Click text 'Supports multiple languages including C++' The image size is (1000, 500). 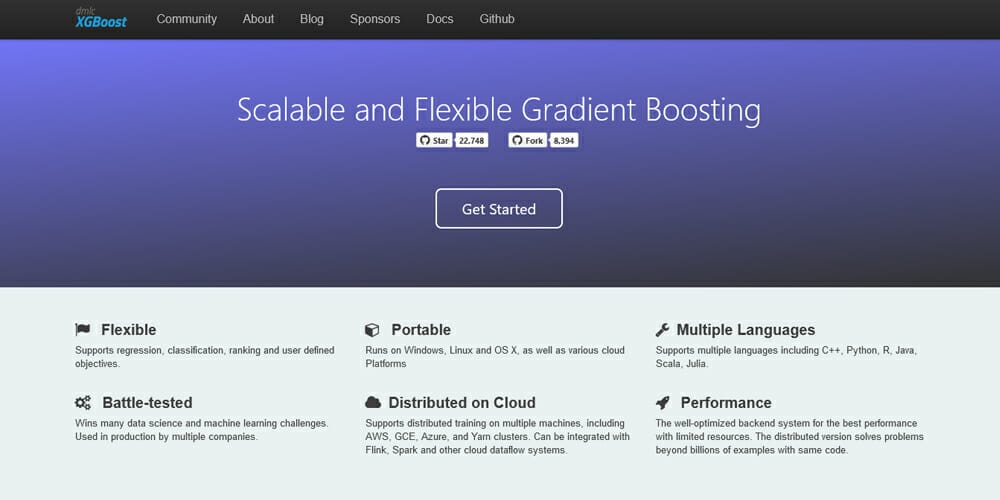pos(748,350)
